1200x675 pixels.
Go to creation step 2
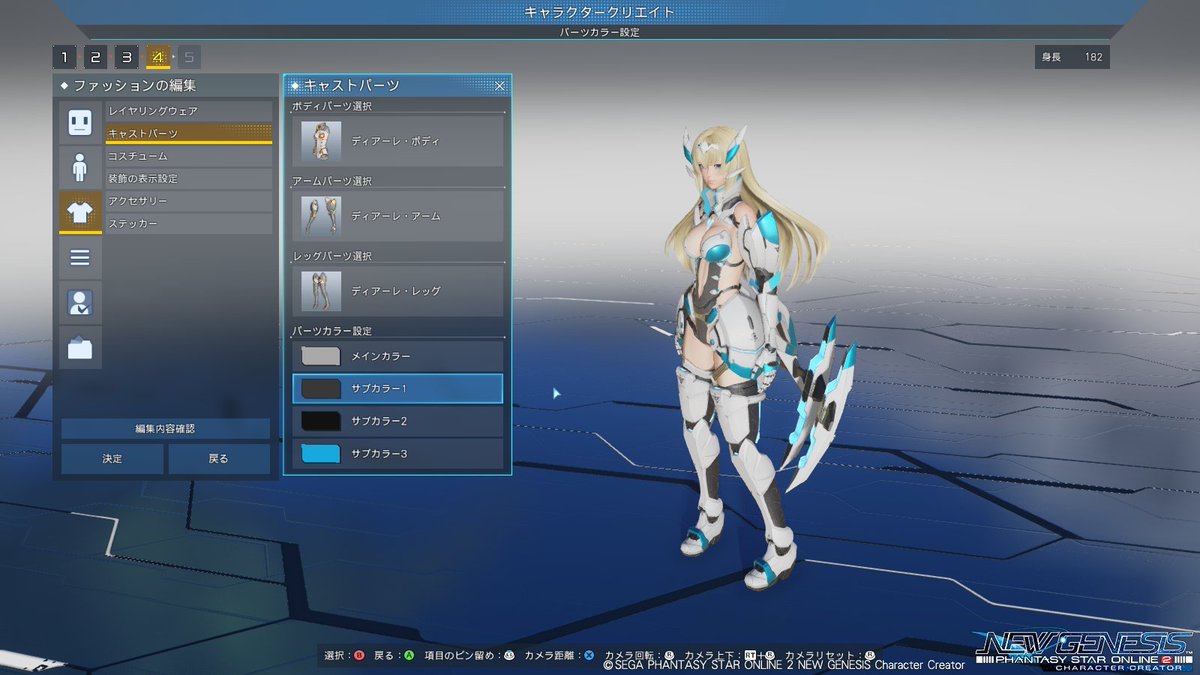(96, 57)
